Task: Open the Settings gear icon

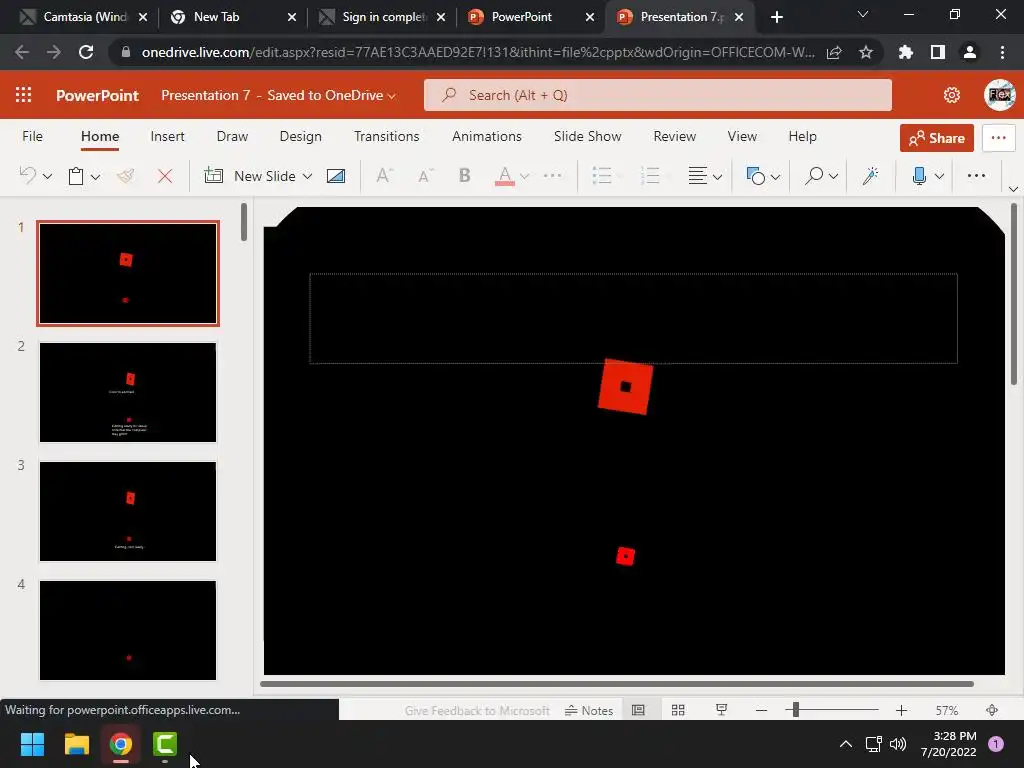Action: tap(952, 95)
